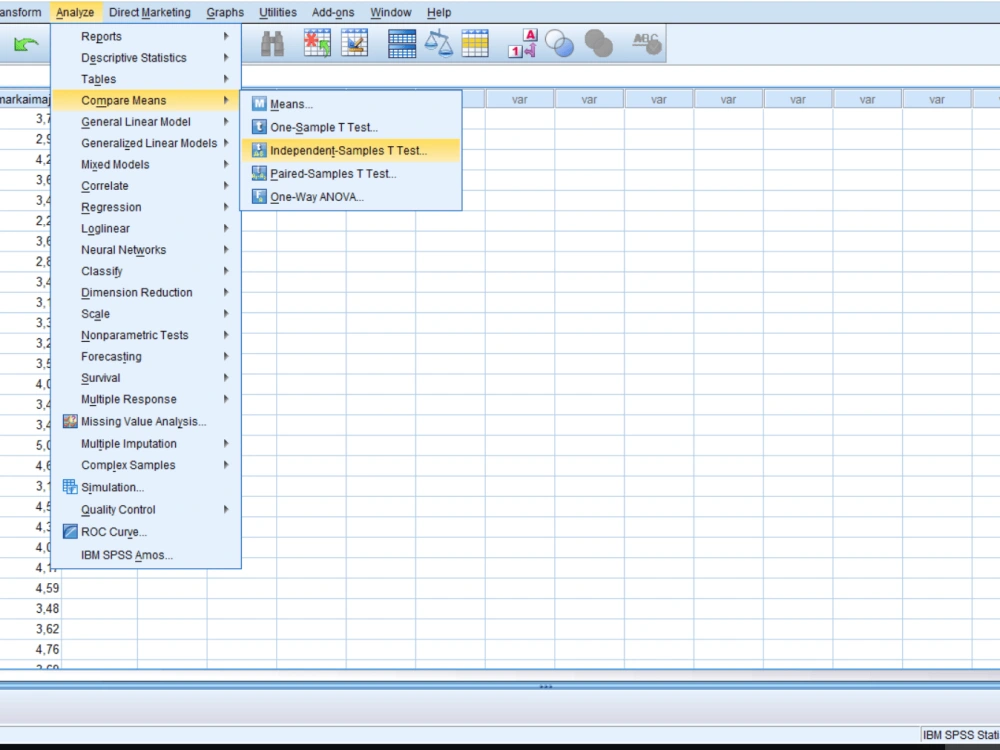Screen dimensions: 1000x750
Task: Click the first var column header
Action: pyautogui.click(x=519, y=99)
